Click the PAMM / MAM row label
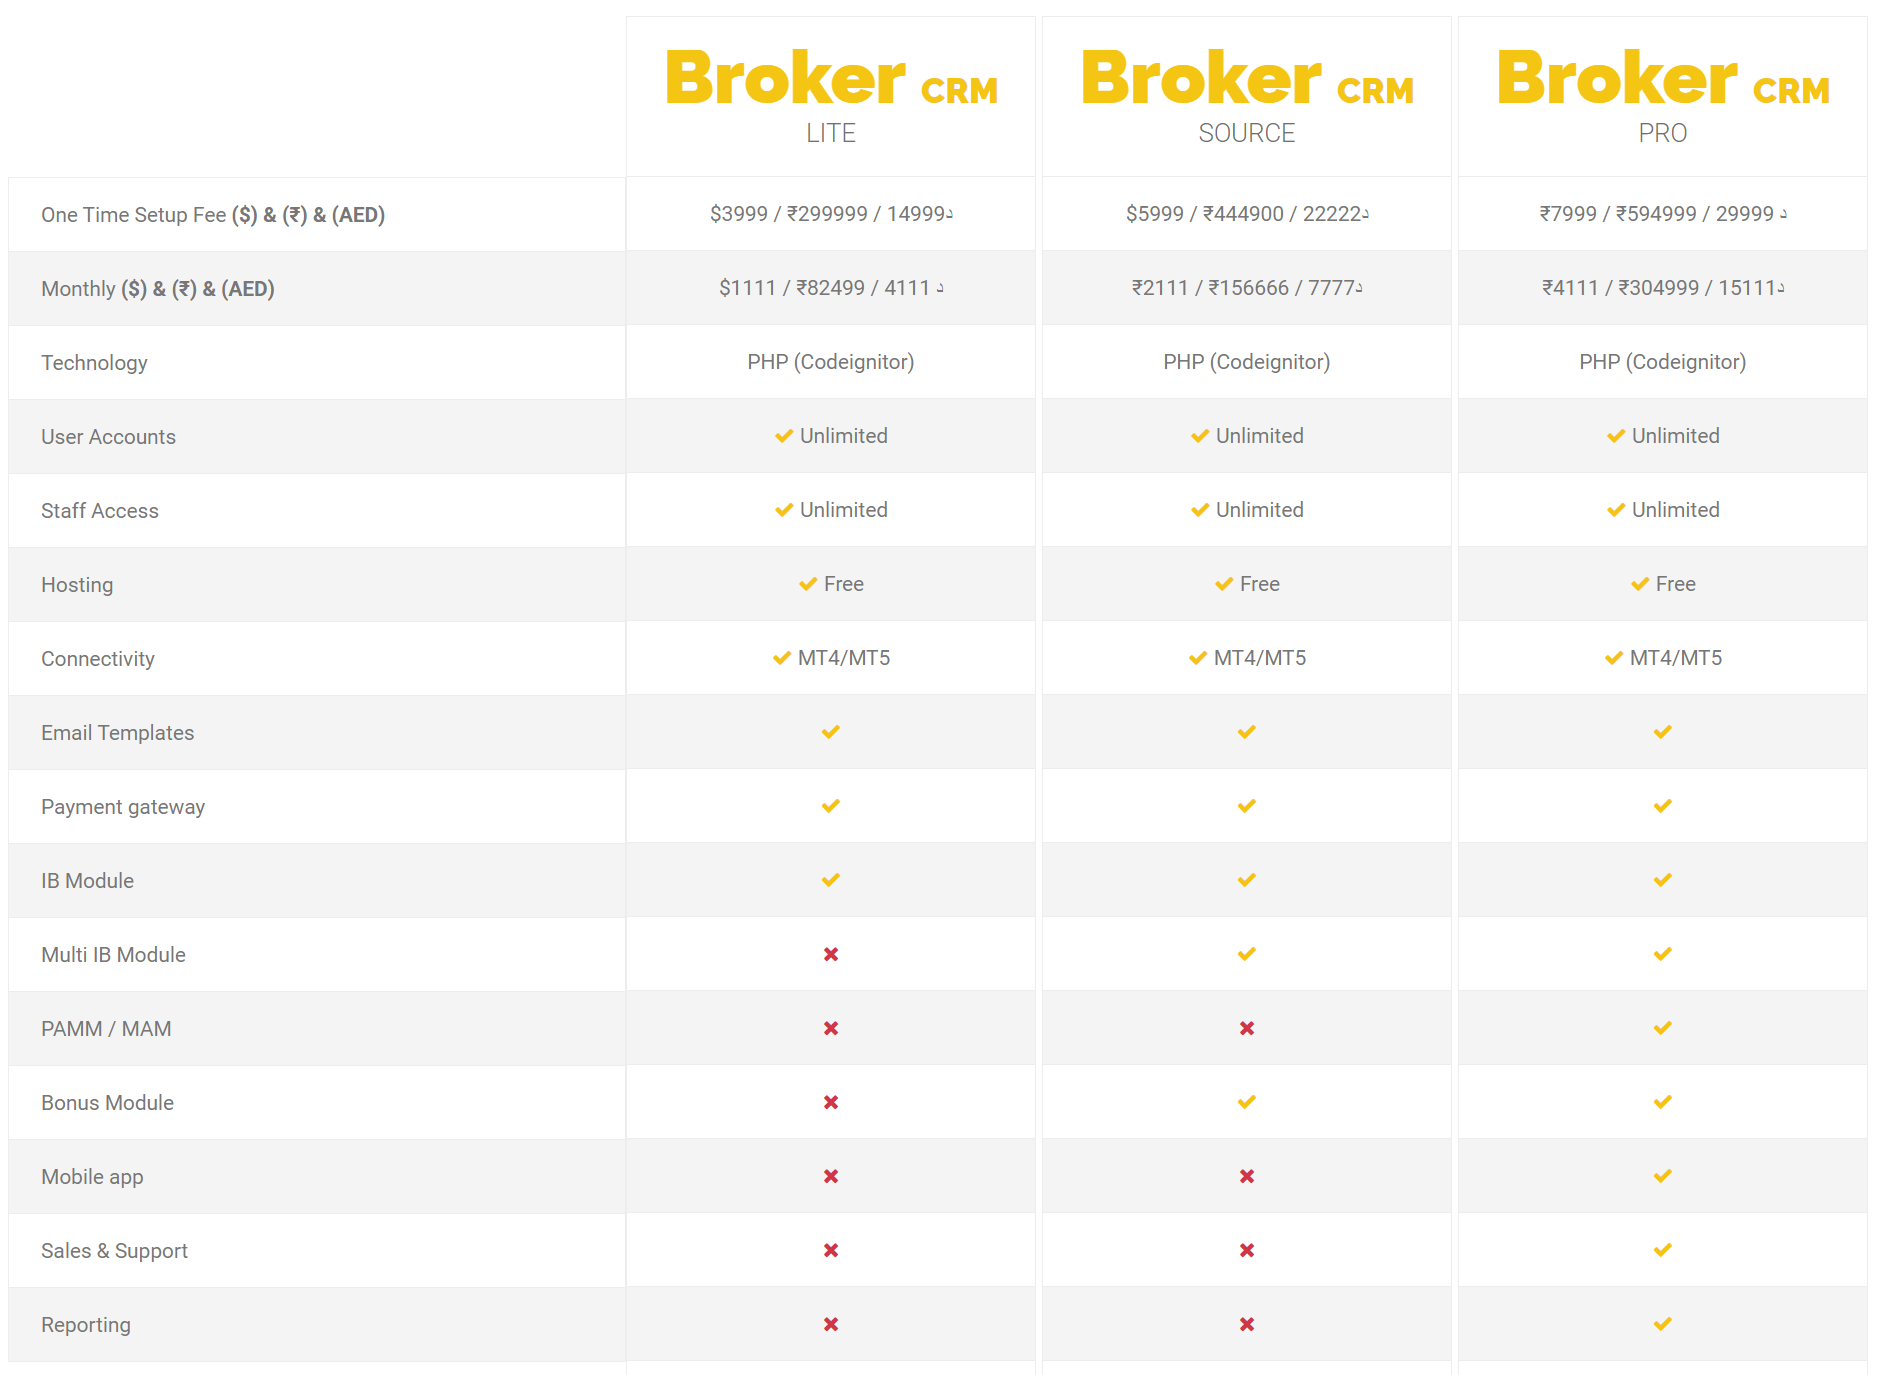The image size is (1887, 1375). tap(106, 1029)
